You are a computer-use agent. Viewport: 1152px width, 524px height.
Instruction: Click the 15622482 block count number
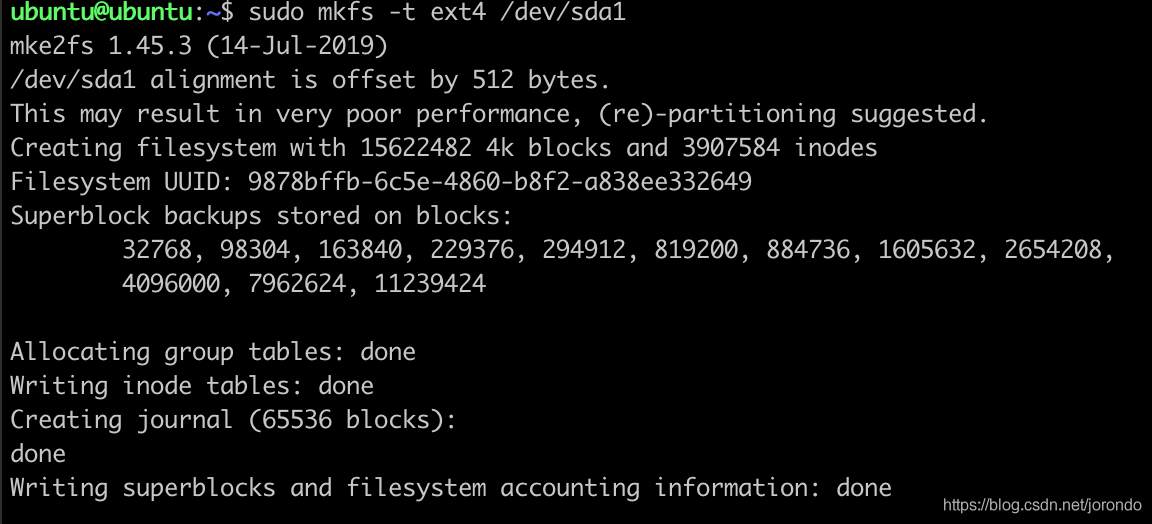pyautogui.click(x=416, y=148)
